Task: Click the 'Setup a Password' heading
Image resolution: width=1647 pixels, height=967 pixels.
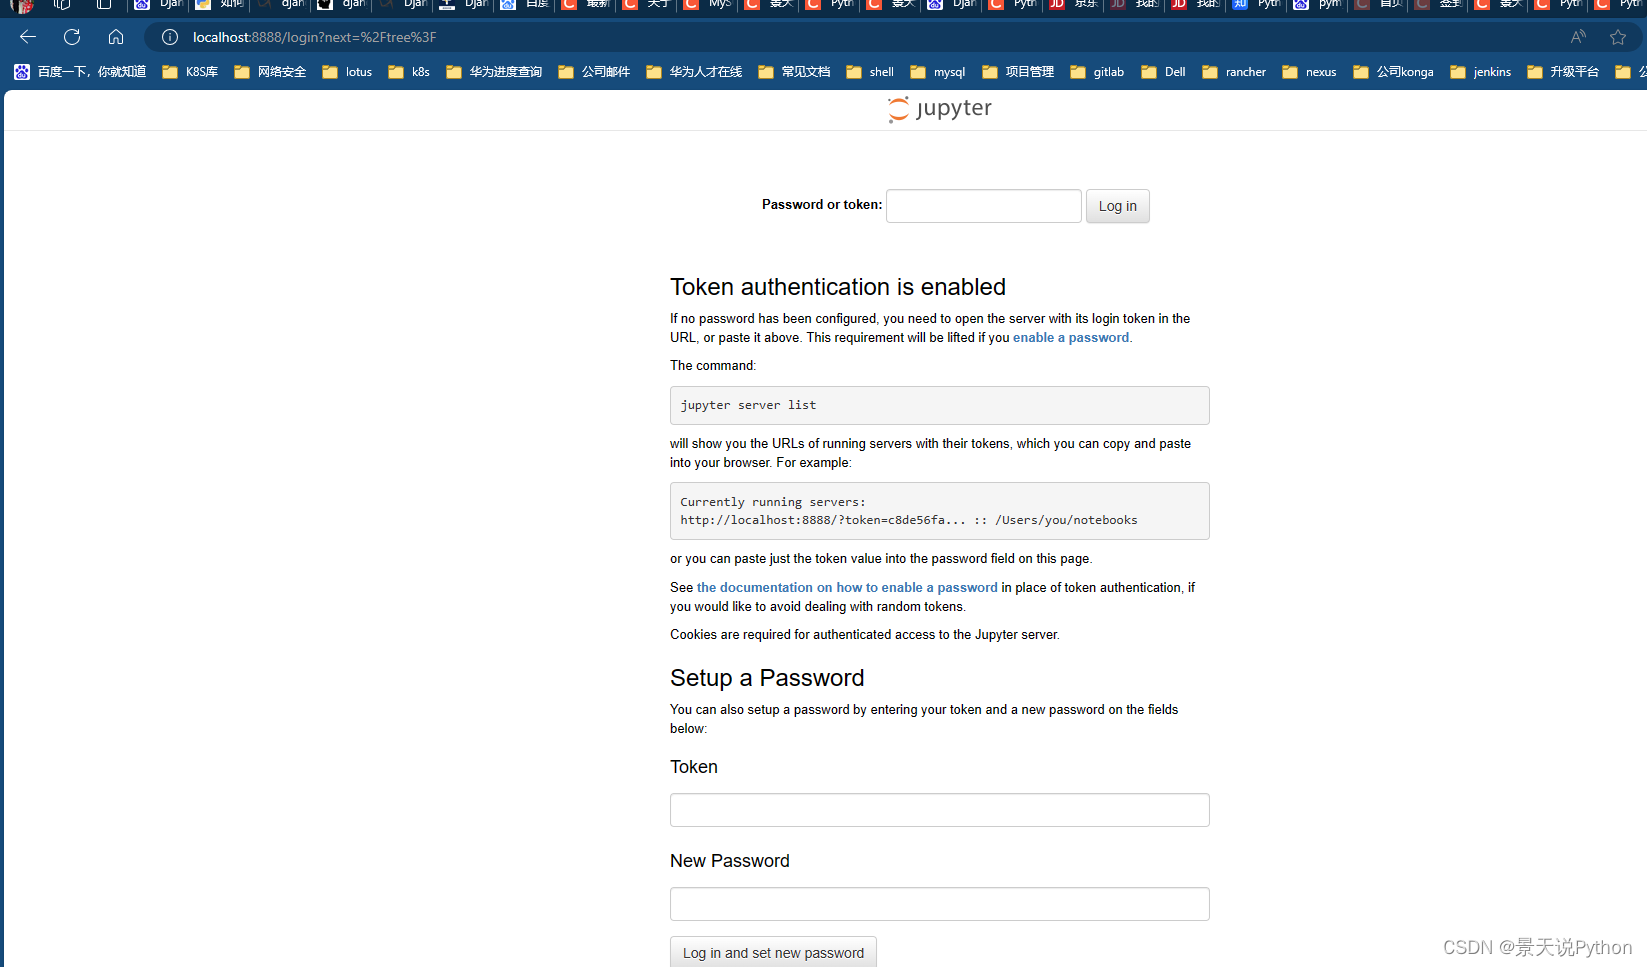Action: pos(767,678)
